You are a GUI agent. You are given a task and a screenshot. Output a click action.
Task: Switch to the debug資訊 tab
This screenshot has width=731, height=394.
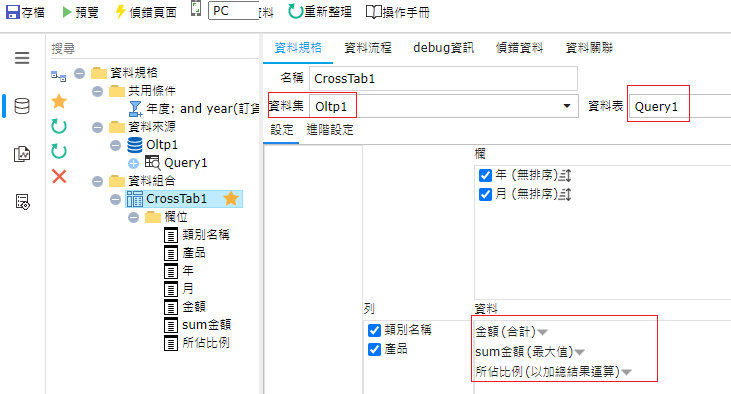pos(443,48)
